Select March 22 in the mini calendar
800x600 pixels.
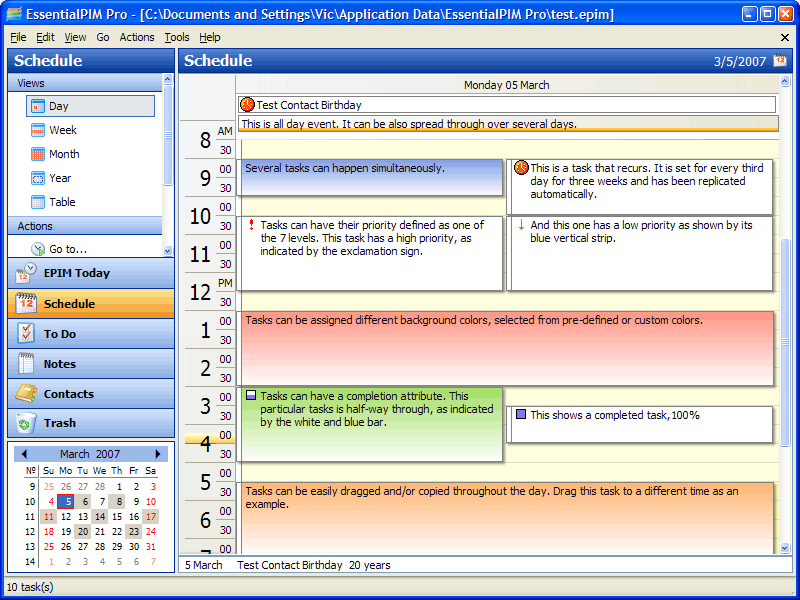(x=117, y=532)
